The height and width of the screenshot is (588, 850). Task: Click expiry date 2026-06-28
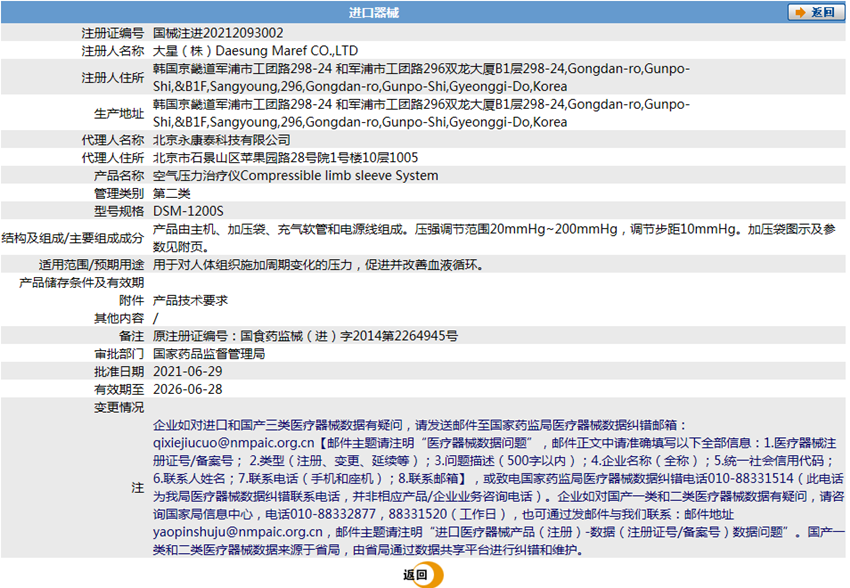point(188,390)
